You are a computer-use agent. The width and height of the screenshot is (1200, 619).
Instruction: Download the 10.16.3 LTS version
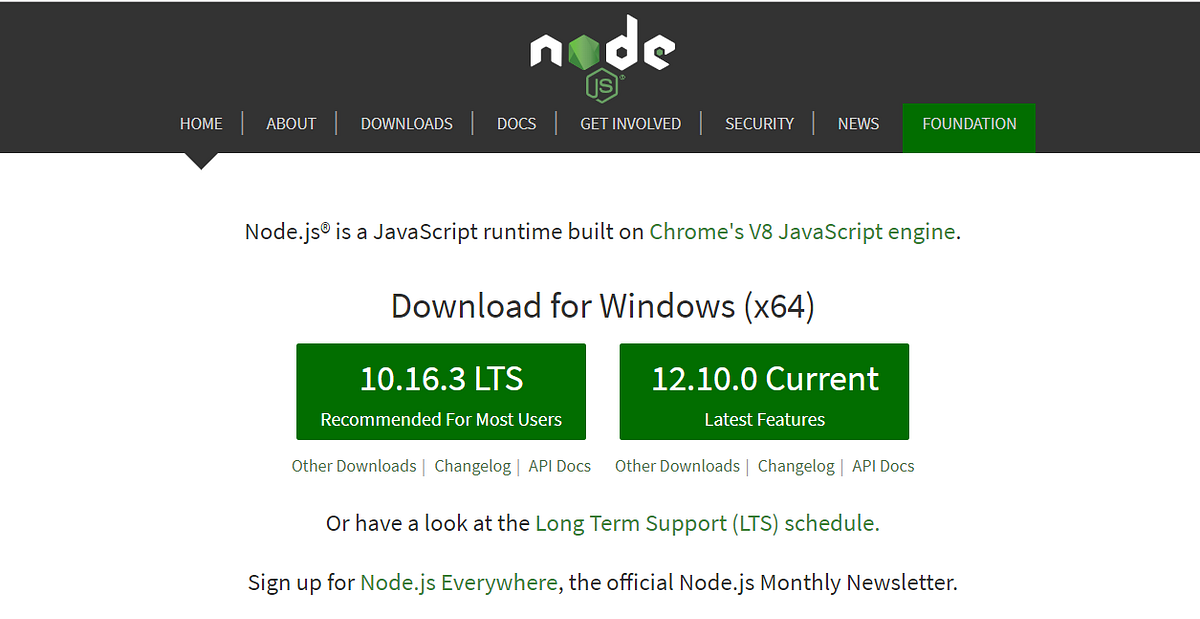tap(441, 392)
